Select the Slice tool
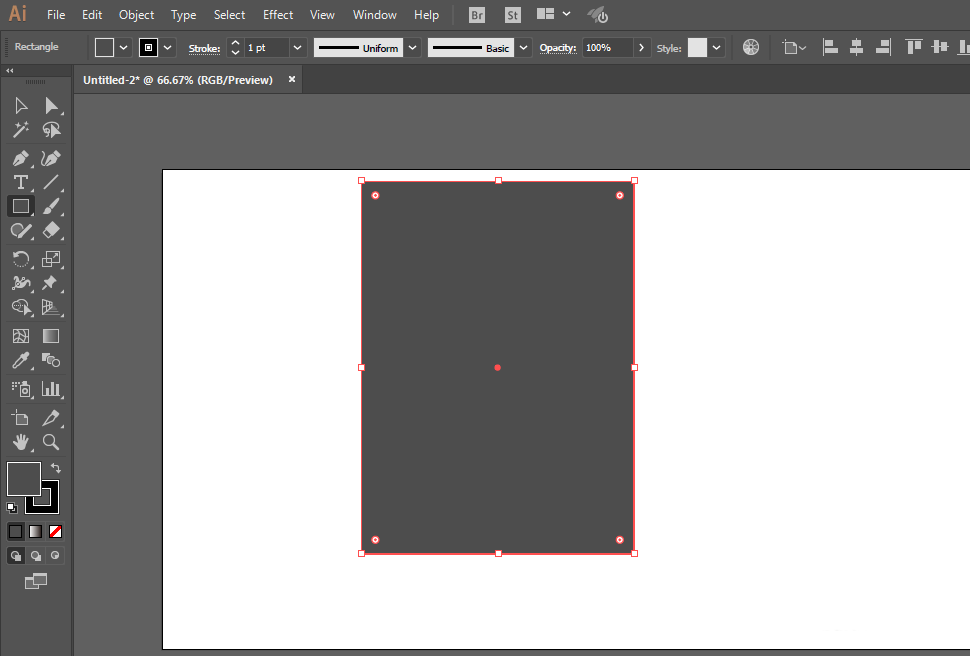 51,418
